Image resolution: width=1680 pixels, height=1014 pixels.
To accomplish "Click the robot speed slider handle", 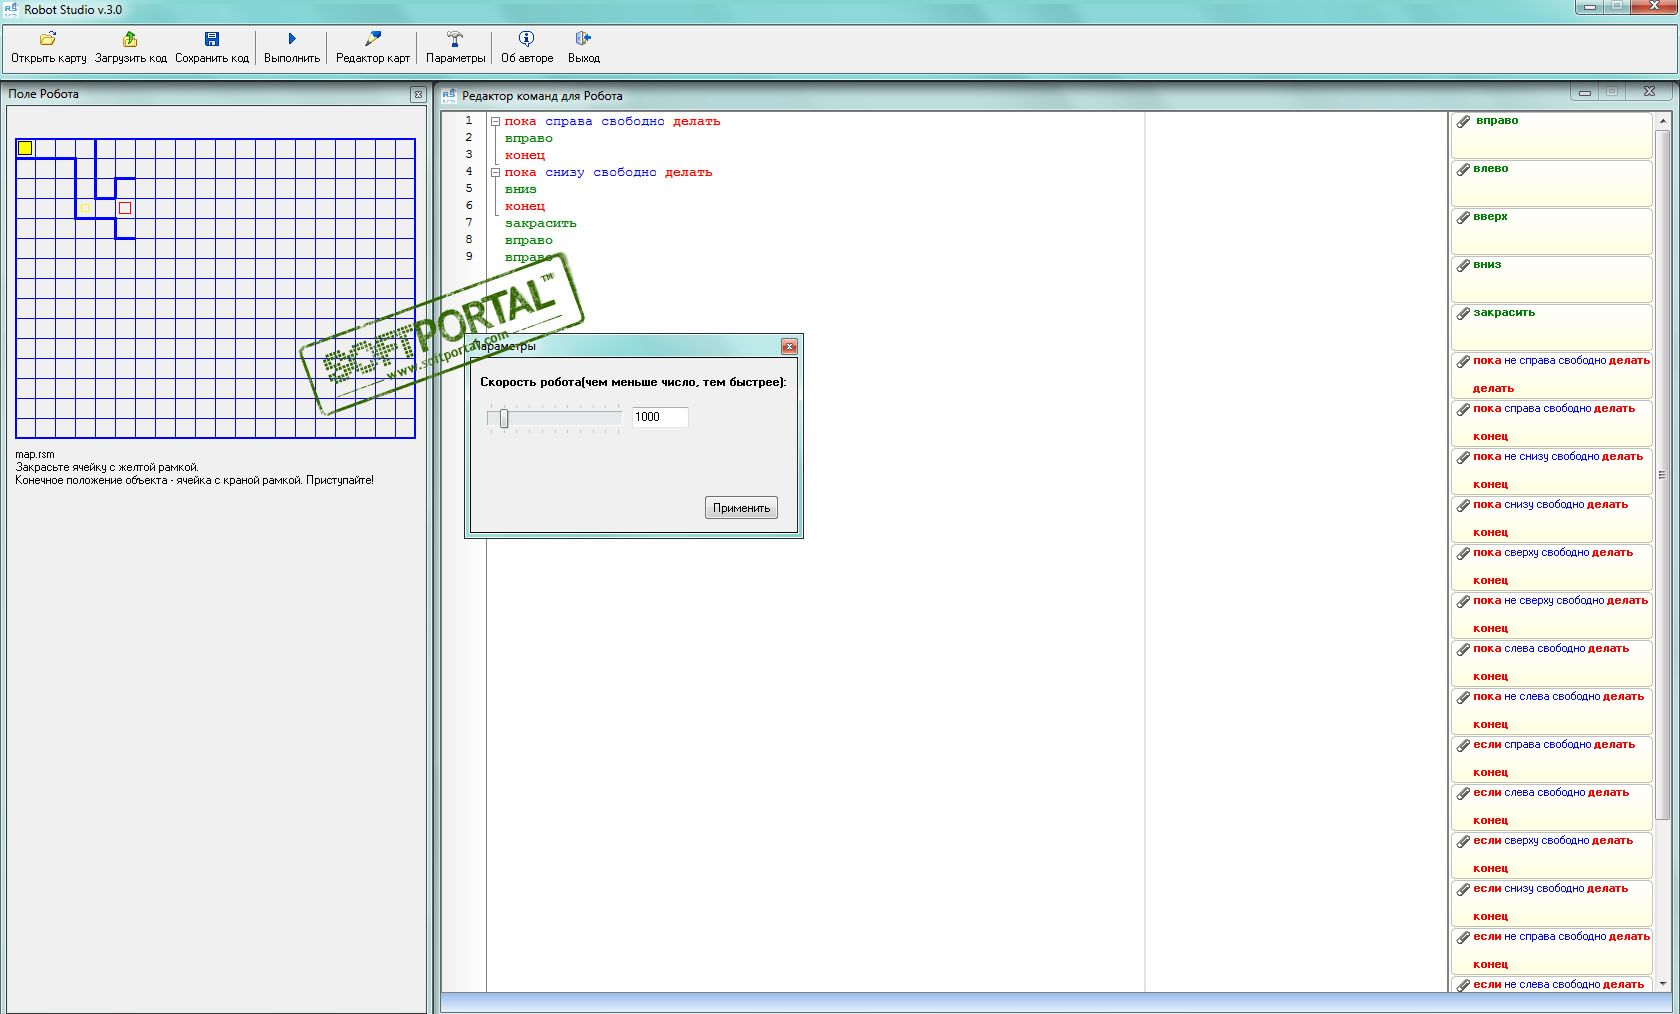I will click(x=504, y=418).
